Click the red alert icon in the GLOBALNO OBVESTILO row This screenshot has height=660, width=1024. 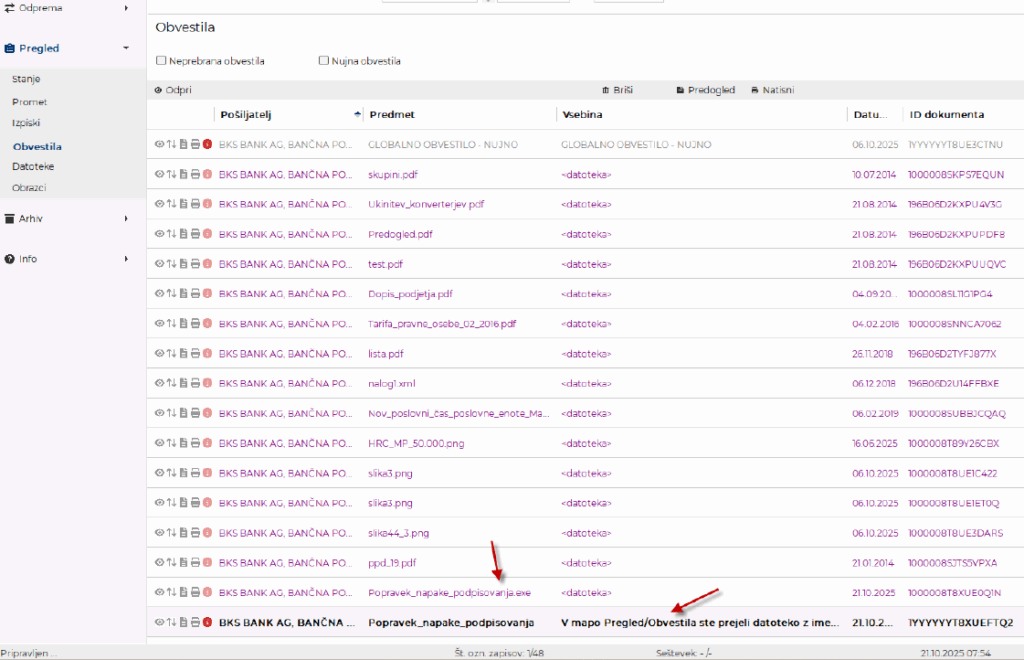(x=207, y=145)
